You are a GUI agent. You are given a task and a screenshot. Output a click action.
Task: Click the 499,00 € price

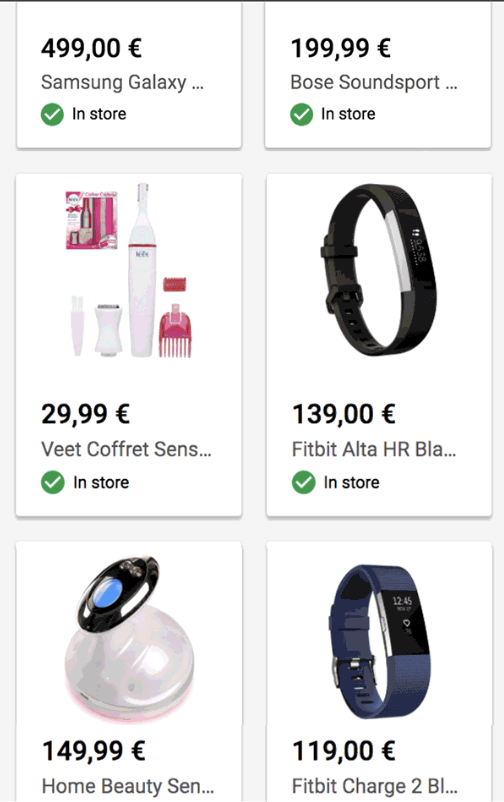tap(92, 49)
